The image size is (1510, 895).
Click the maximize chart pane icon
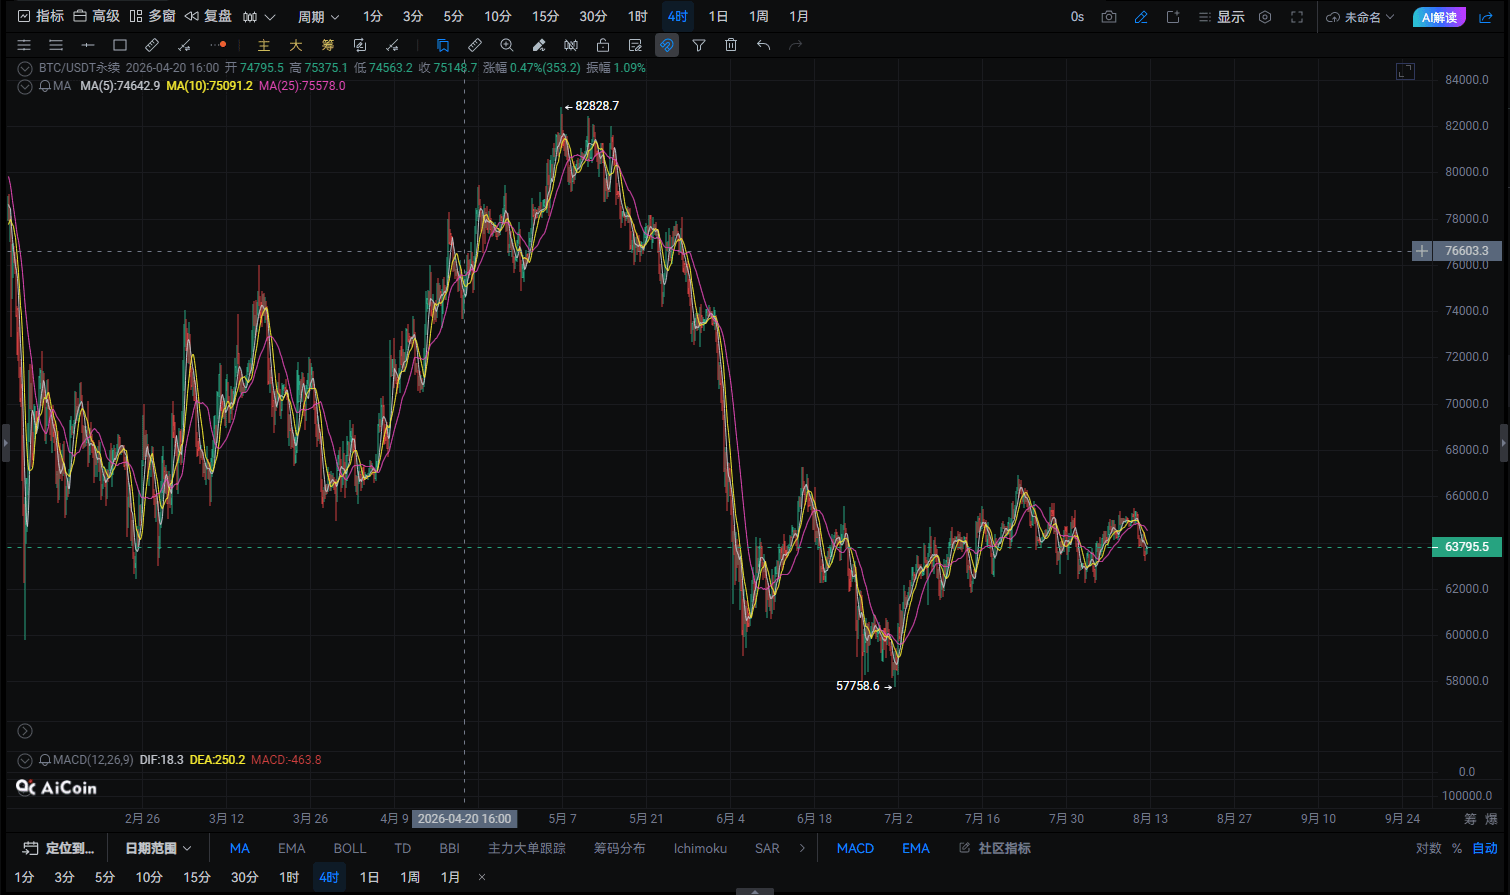coord(1405,71)
